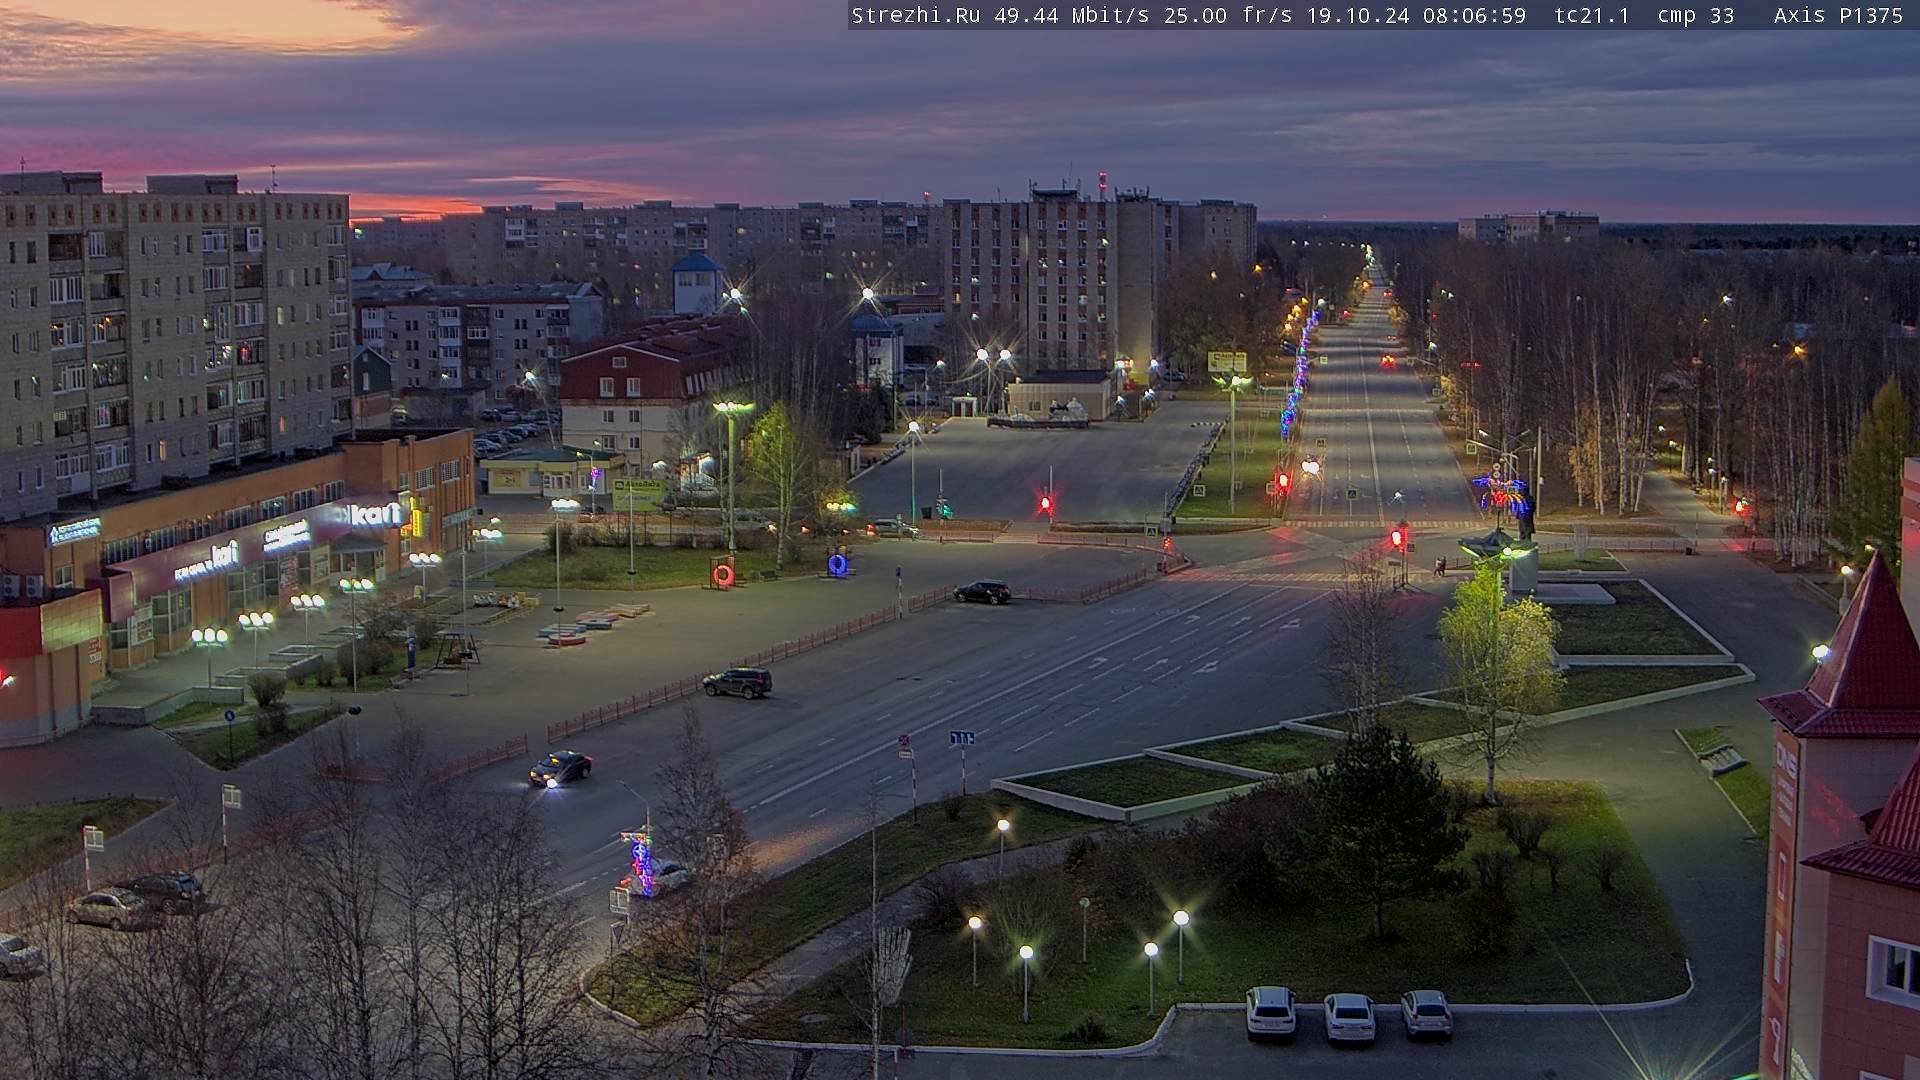Select the '49.44 Mbit/s' bitrate readout
This screenshot has height=1080, width=1920.
[1070, 15]
